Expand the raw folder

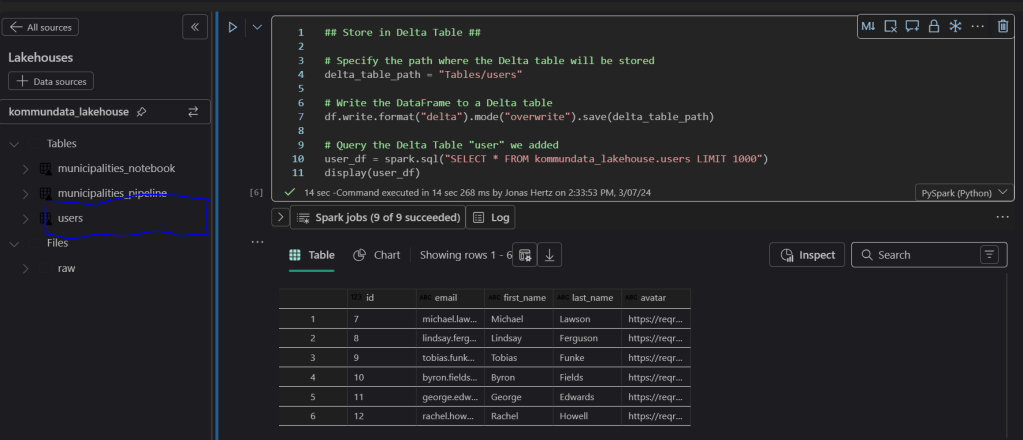coord(25,268)
